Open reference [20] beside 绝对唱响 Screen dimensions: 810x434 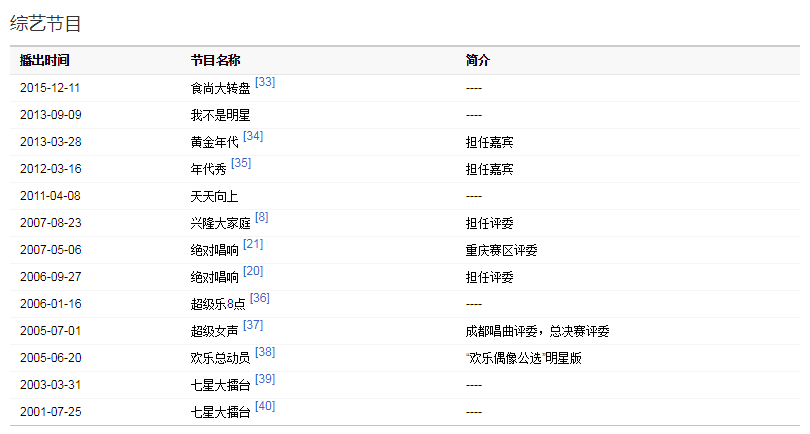(x=253, y=272)
